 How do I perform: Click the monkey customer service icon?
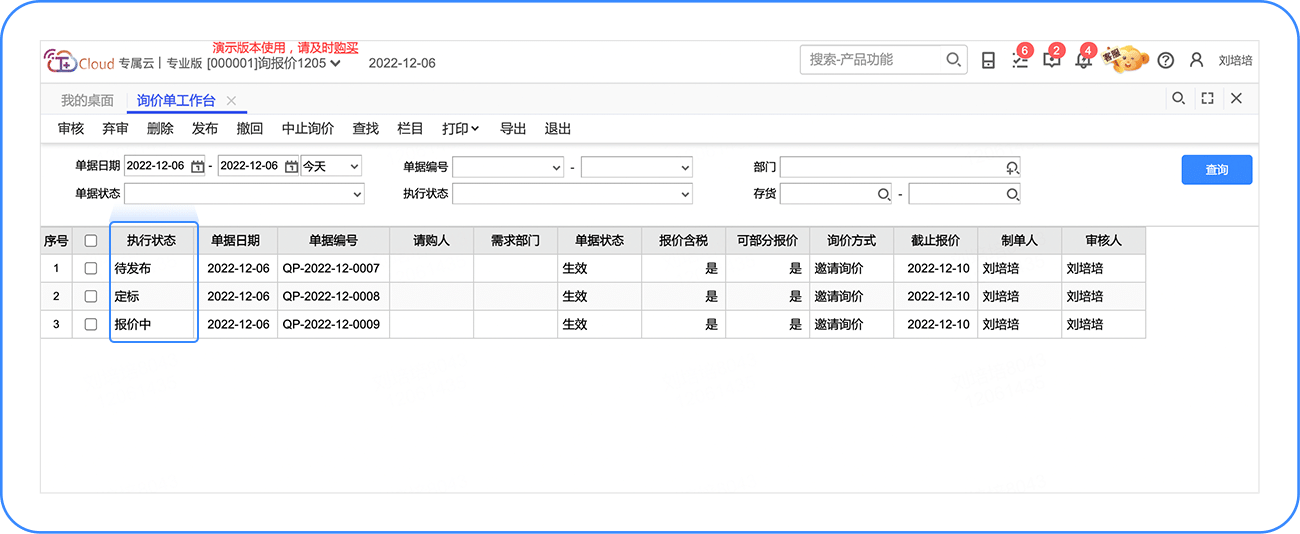click(x=1125, y=59)
